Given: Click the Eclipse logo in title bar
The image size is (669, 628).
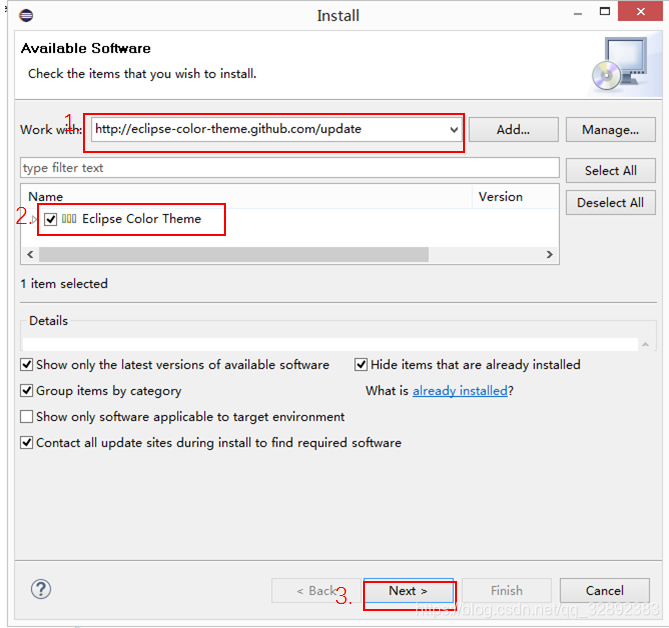Looking at the screenshot, I should click(x=26, y=16).
